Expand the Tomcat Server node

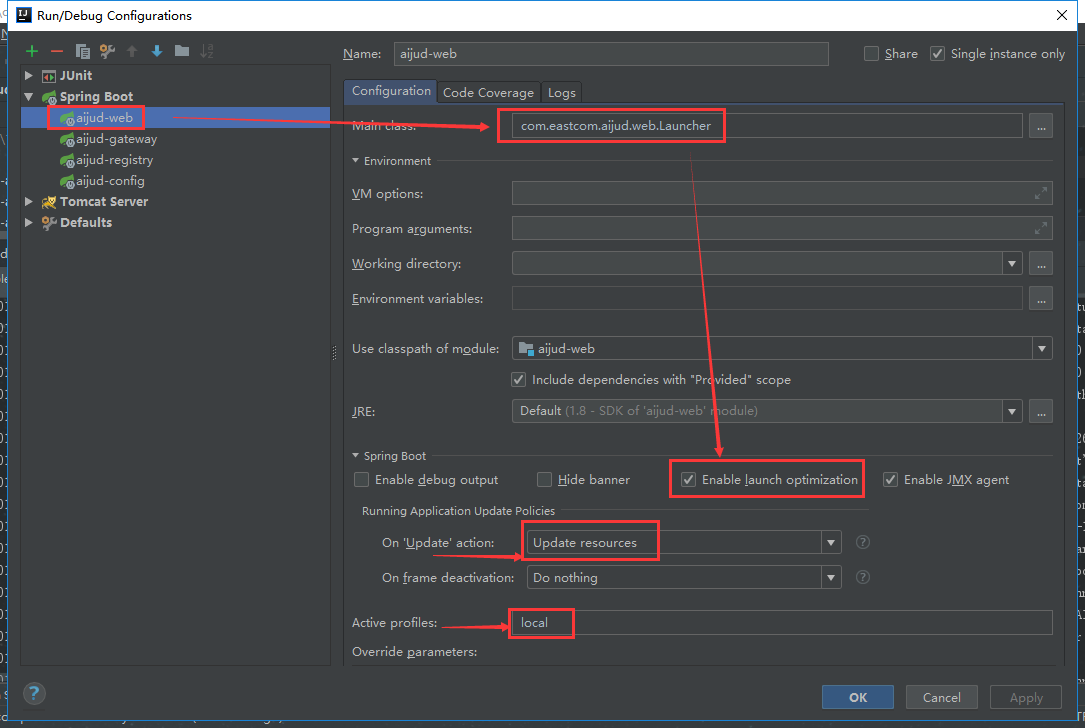coord(28,201)
